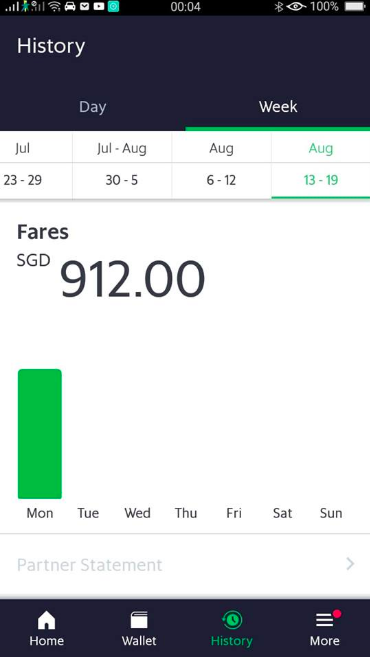
Task: Tap the YouTube notification icon
Action: (99, 7)
